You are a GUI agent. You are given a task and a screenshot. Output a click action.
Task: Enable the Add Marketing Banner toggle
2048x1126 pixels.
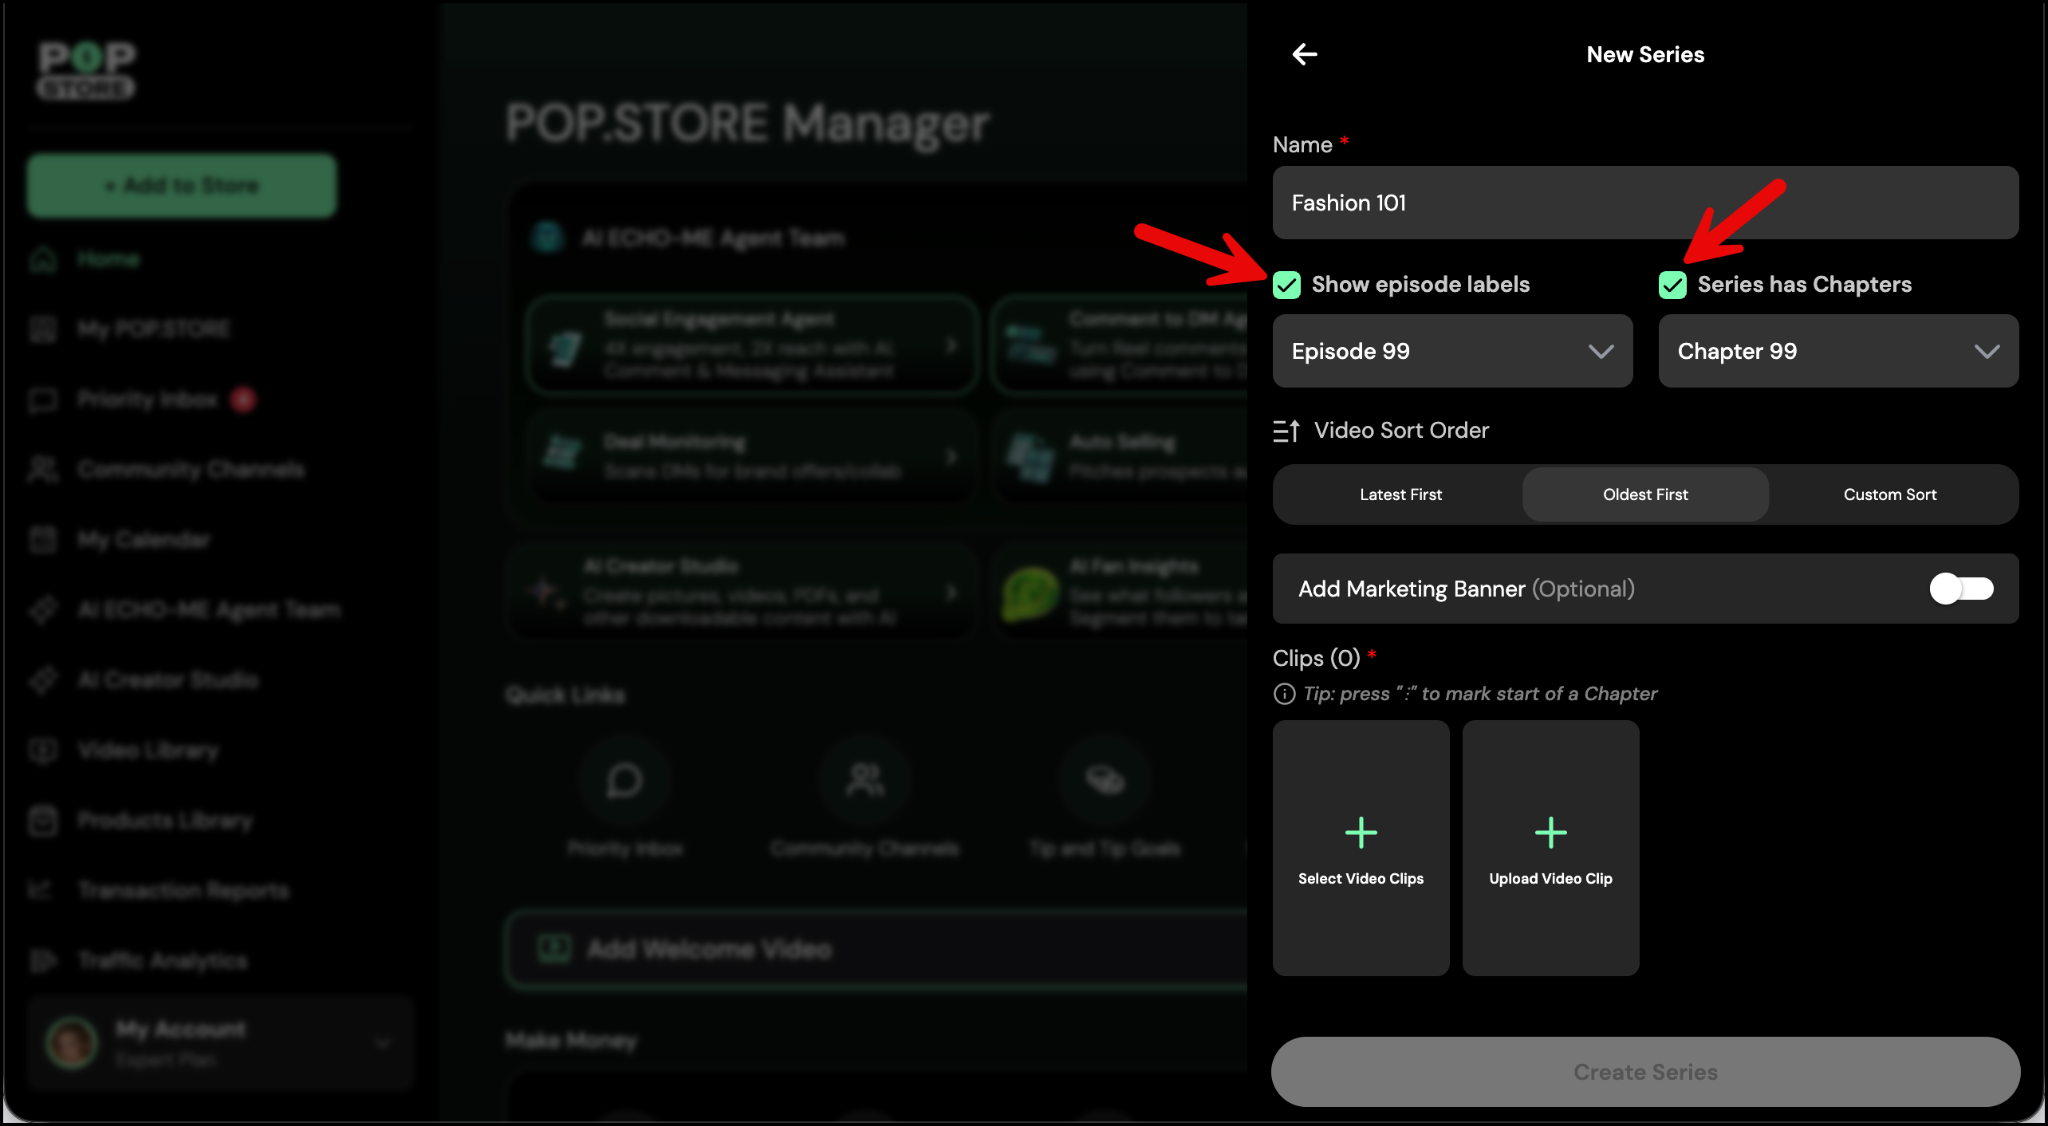click(1960, 589)
